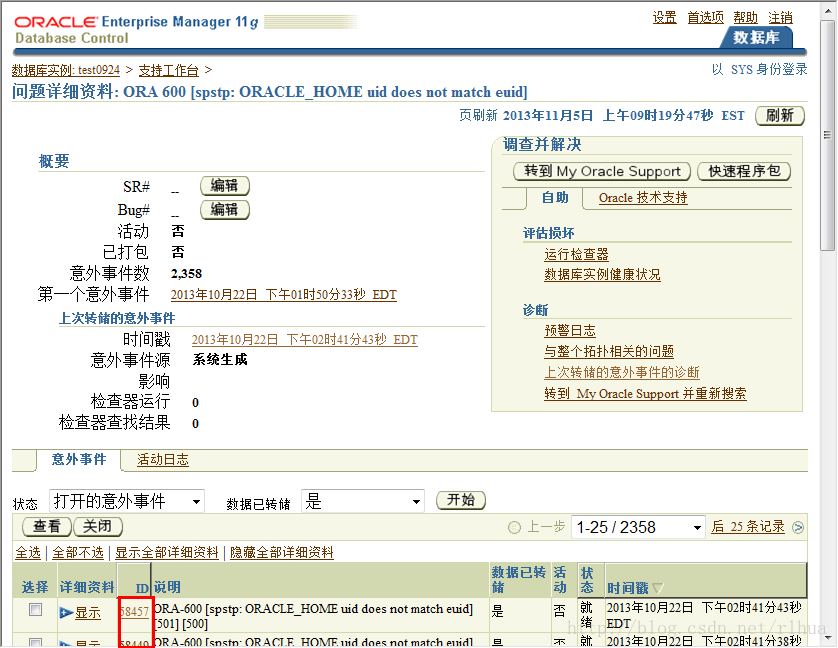Open 数据库实例健康状况 link
This screenshot has width=838, height=648.
[602, 275]
